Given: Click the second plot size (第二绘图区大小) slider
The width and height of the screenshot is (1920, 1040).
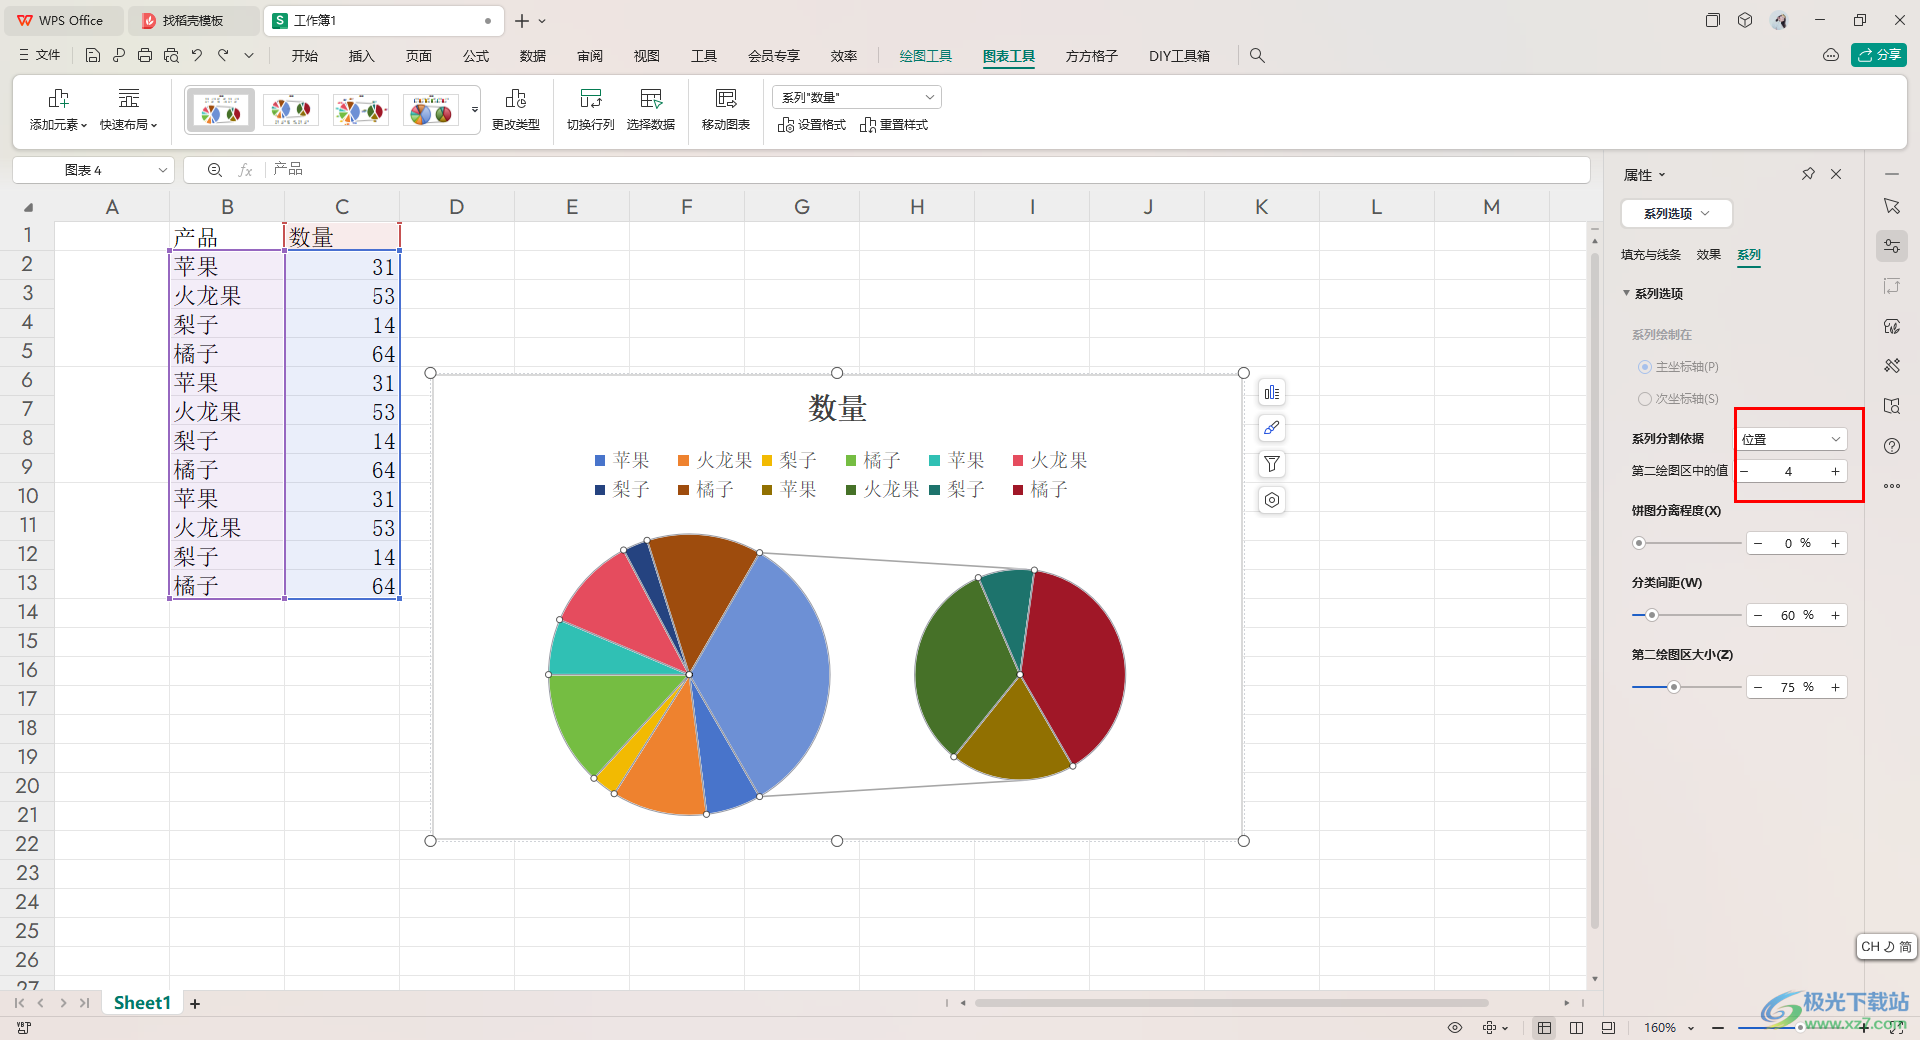Looking at the screenshot, I should pos(1686,687).
